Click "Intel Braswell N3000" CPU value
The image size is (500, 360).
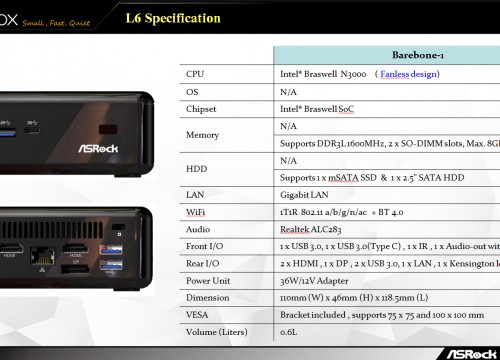pos(323,74)
